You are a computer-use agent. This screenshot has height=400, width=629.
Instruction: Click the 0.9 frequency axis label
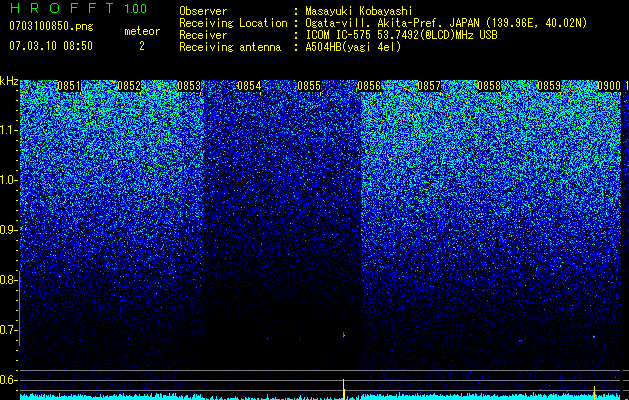[x=8, y=230]
